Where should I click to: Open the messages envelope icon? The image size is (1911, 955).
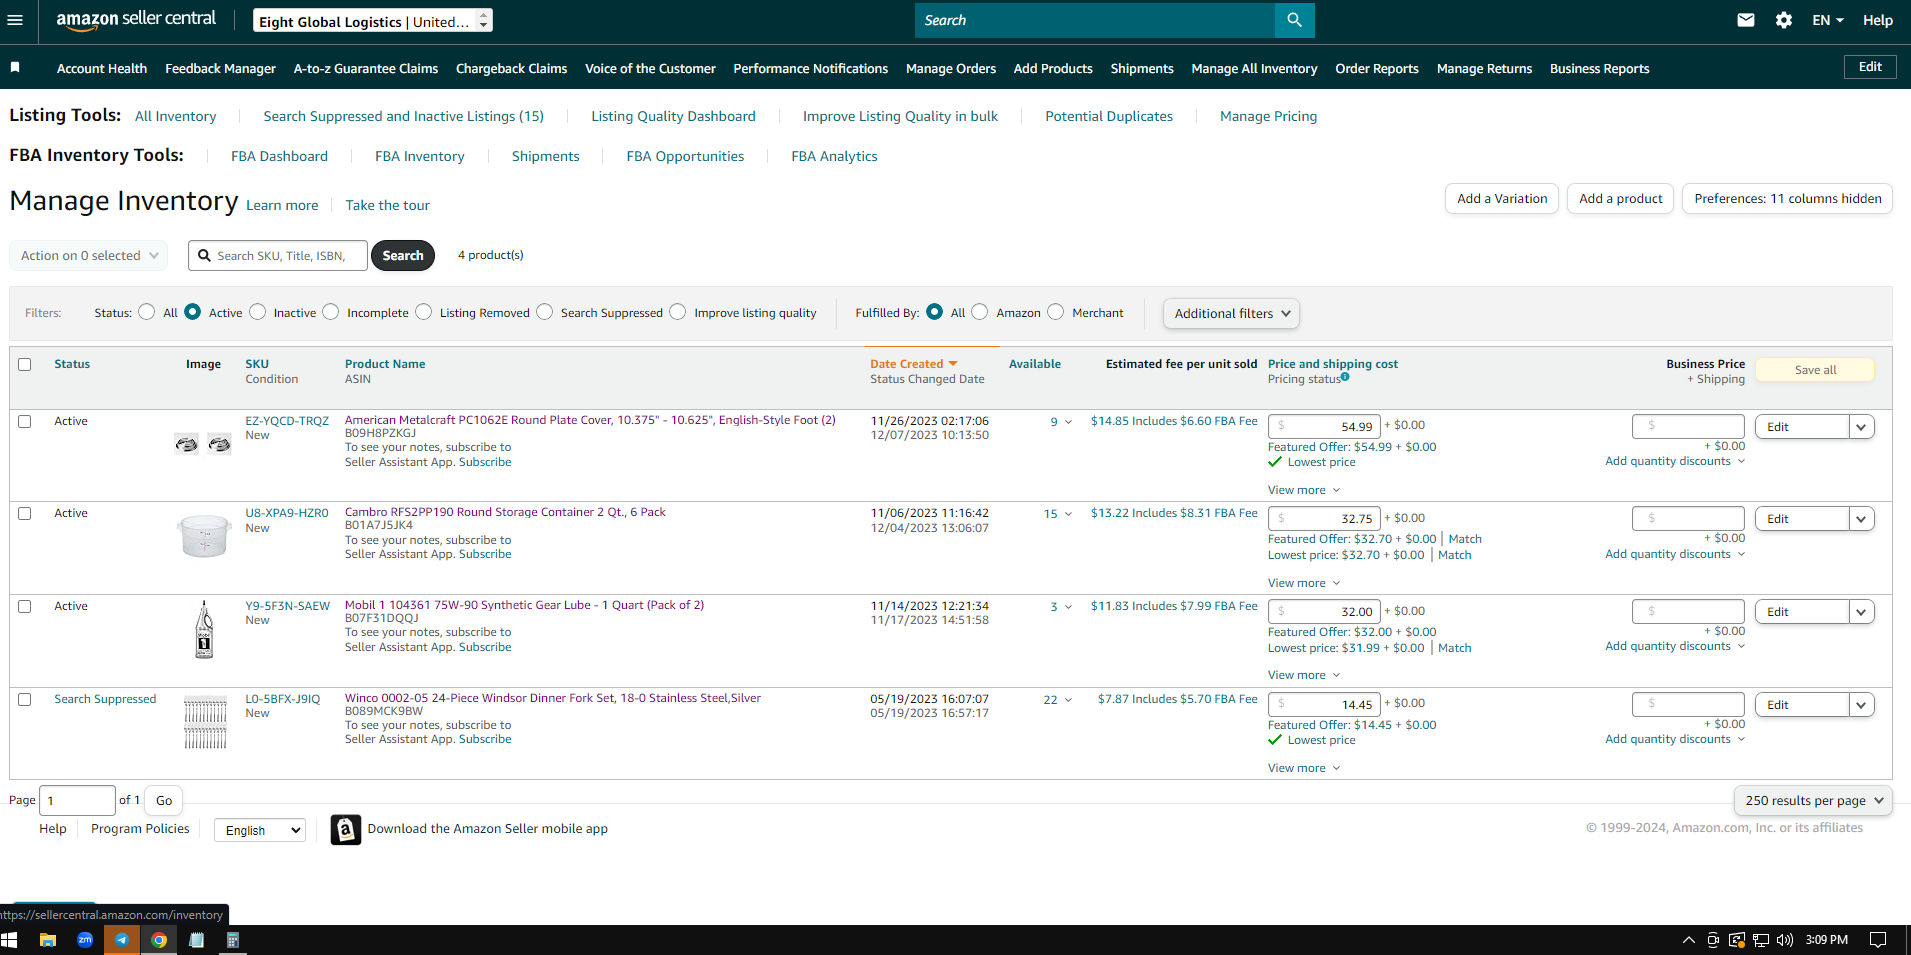pos(1746,20)
